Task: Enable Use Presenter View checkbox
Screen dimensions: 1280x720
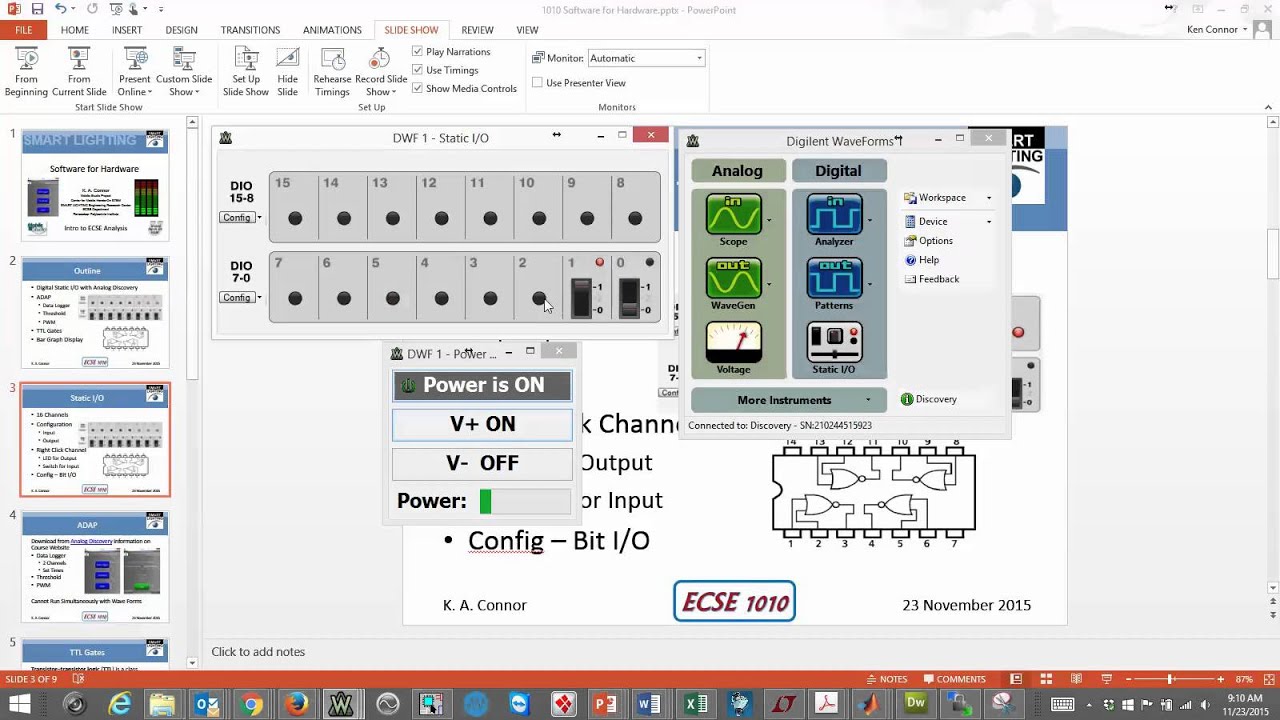Action: click(x=538, y=83)
